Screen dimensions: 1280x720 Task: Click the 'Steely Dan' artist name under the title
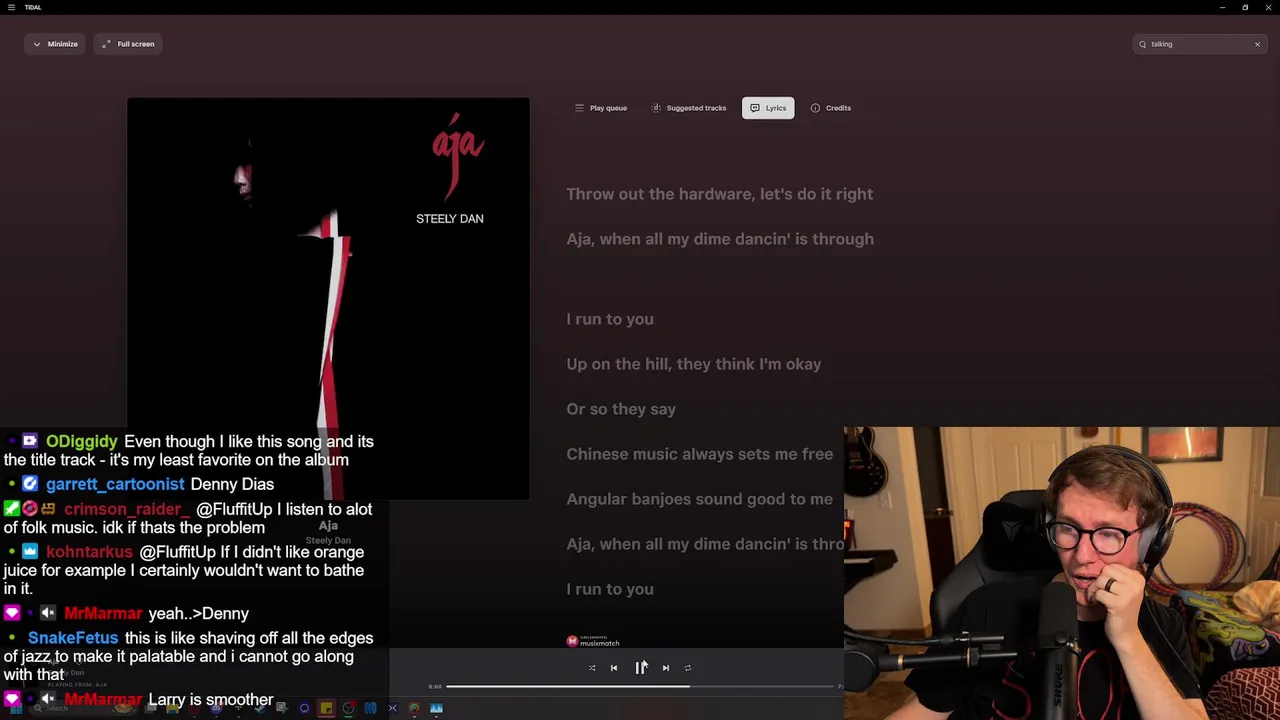(x=328, y=541)
